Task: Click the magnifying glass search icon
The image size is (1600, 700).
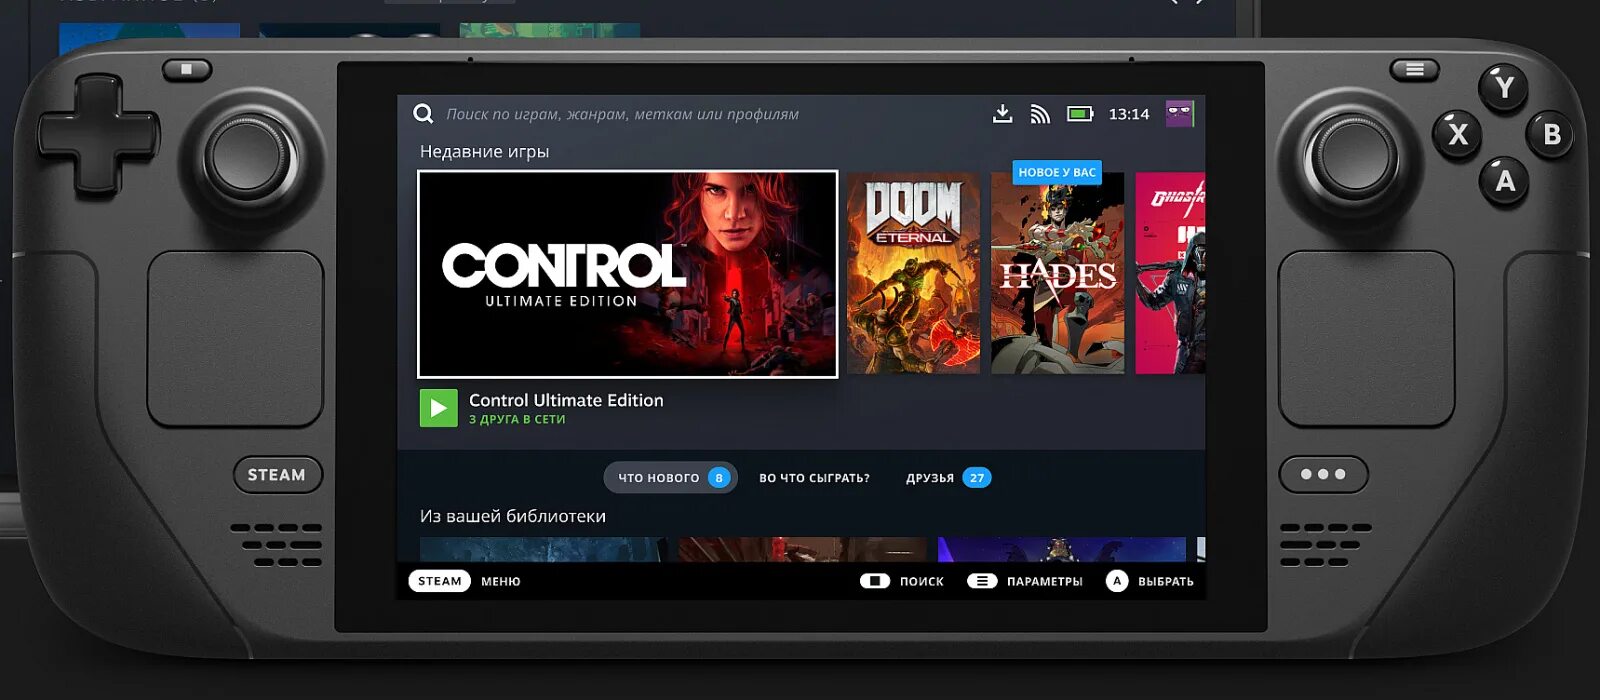Action: 423,114
